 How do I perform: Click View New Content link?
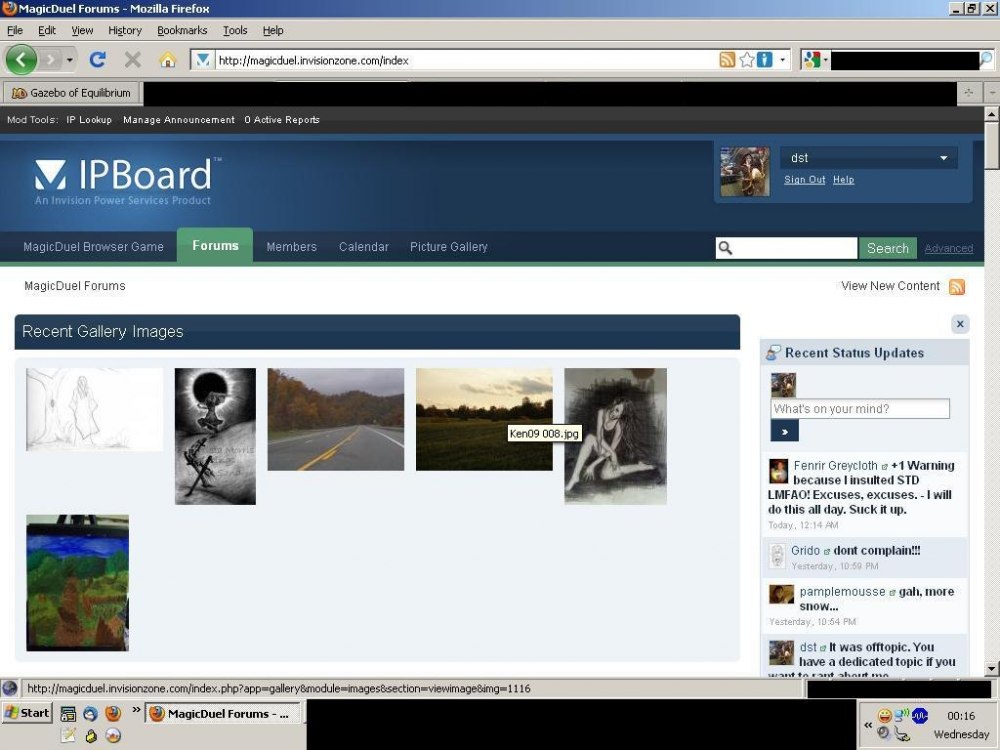pyautogui.click(x=890, y=286)
